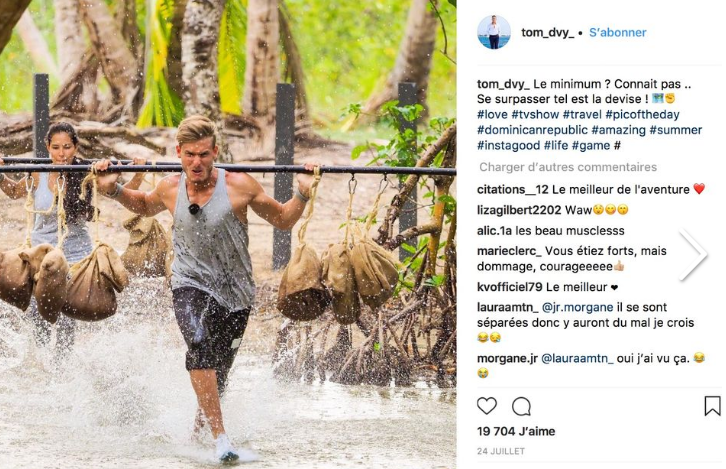View citations__12 commenter profile

[x=513, y=189]
